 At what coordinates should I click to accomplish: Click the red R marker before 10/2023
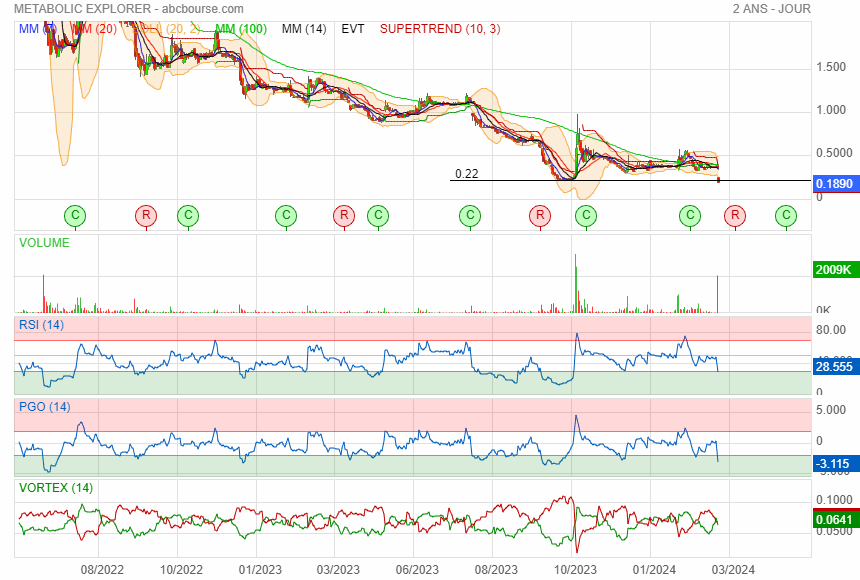pos(540,215)
